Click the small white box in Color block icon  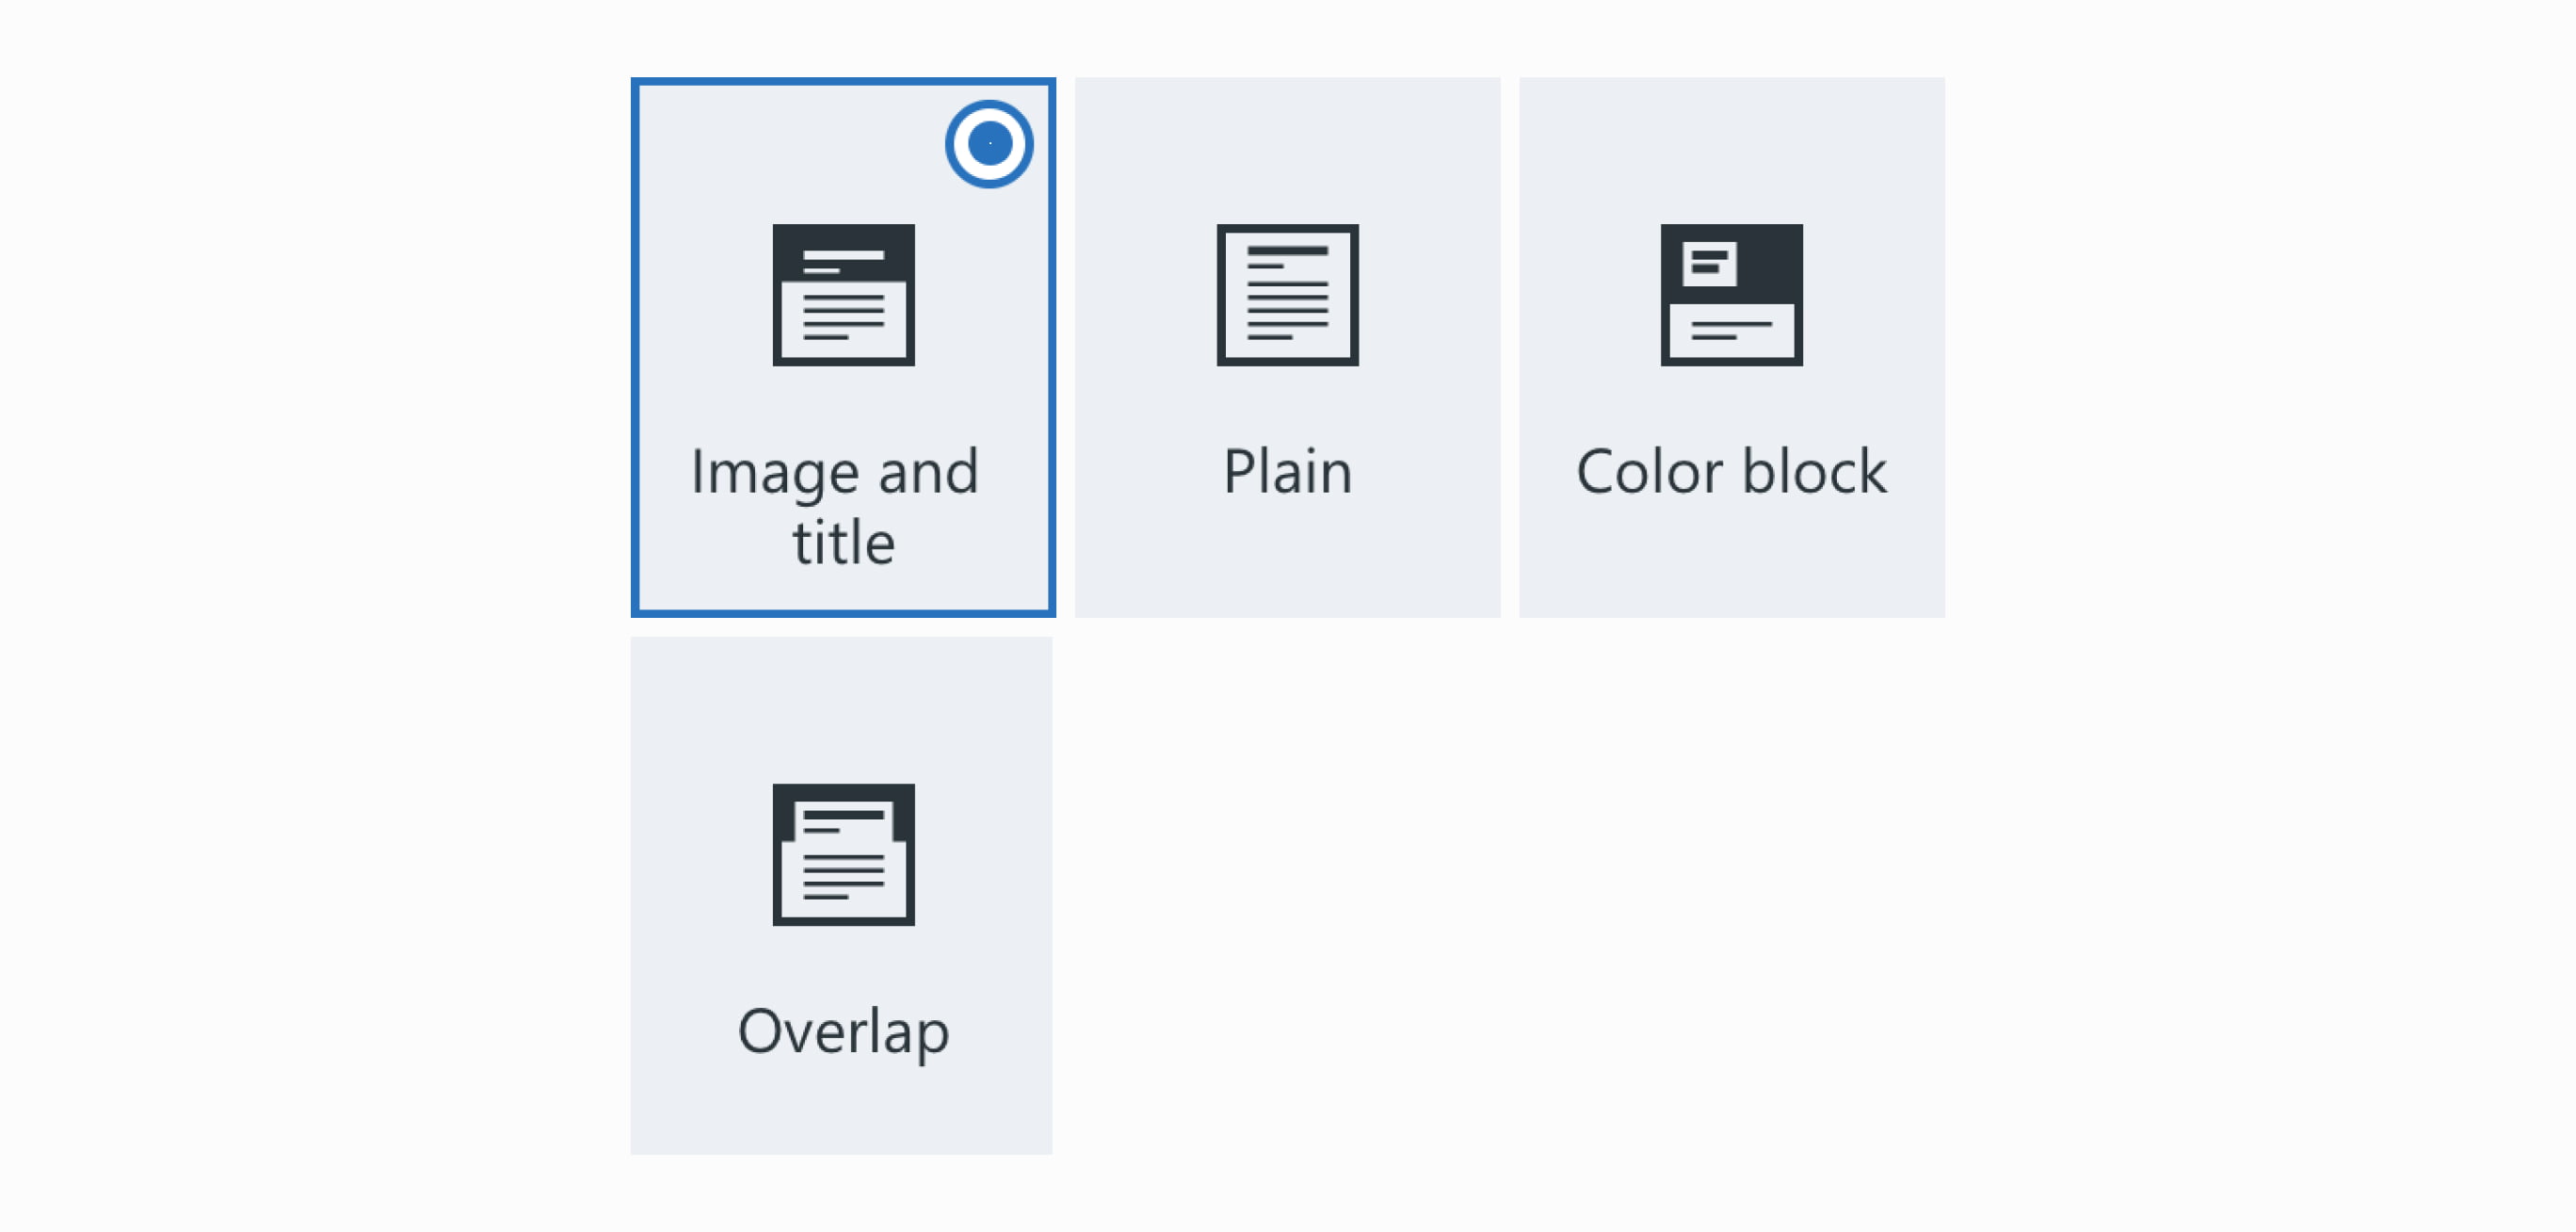(x=1708, y=263)
